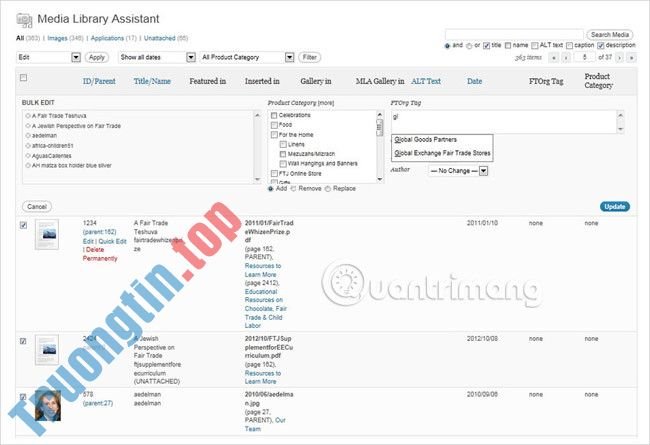Check the Mezuzahs/Mizrach category
Viewport: 650px width, 445px height.
click(x=283, y=154)
